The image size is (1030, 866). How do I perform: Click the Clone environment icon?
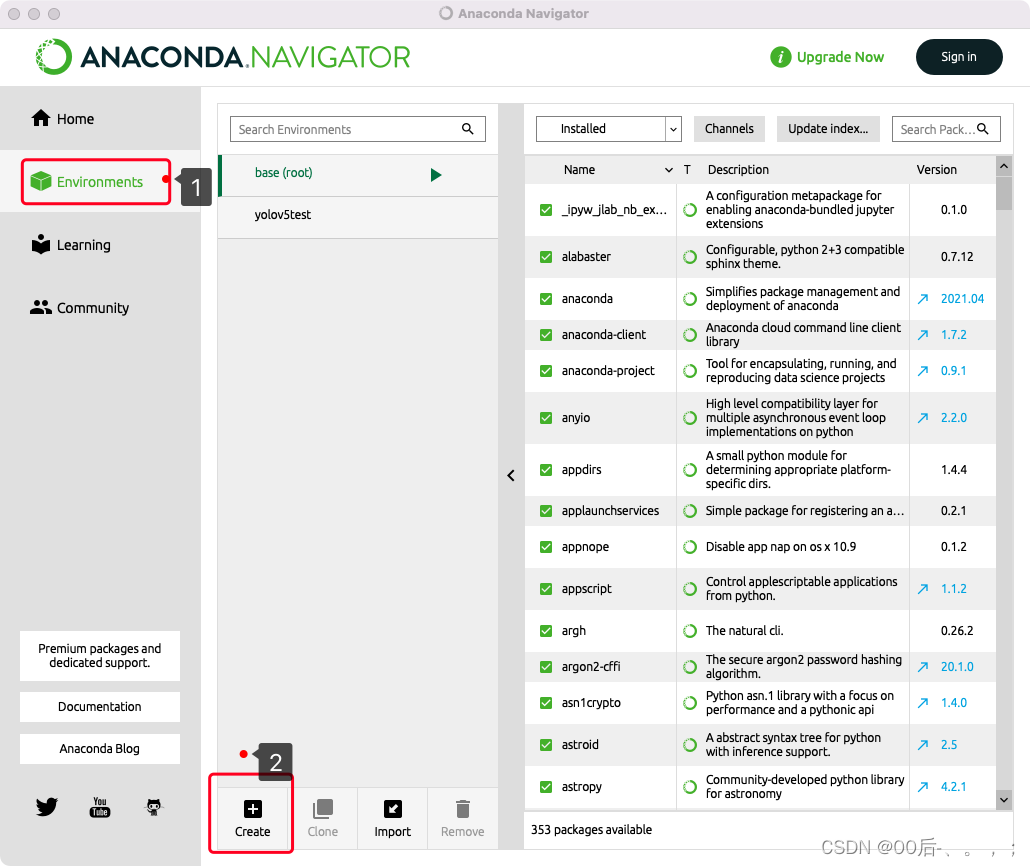click(x=323, y=809)
